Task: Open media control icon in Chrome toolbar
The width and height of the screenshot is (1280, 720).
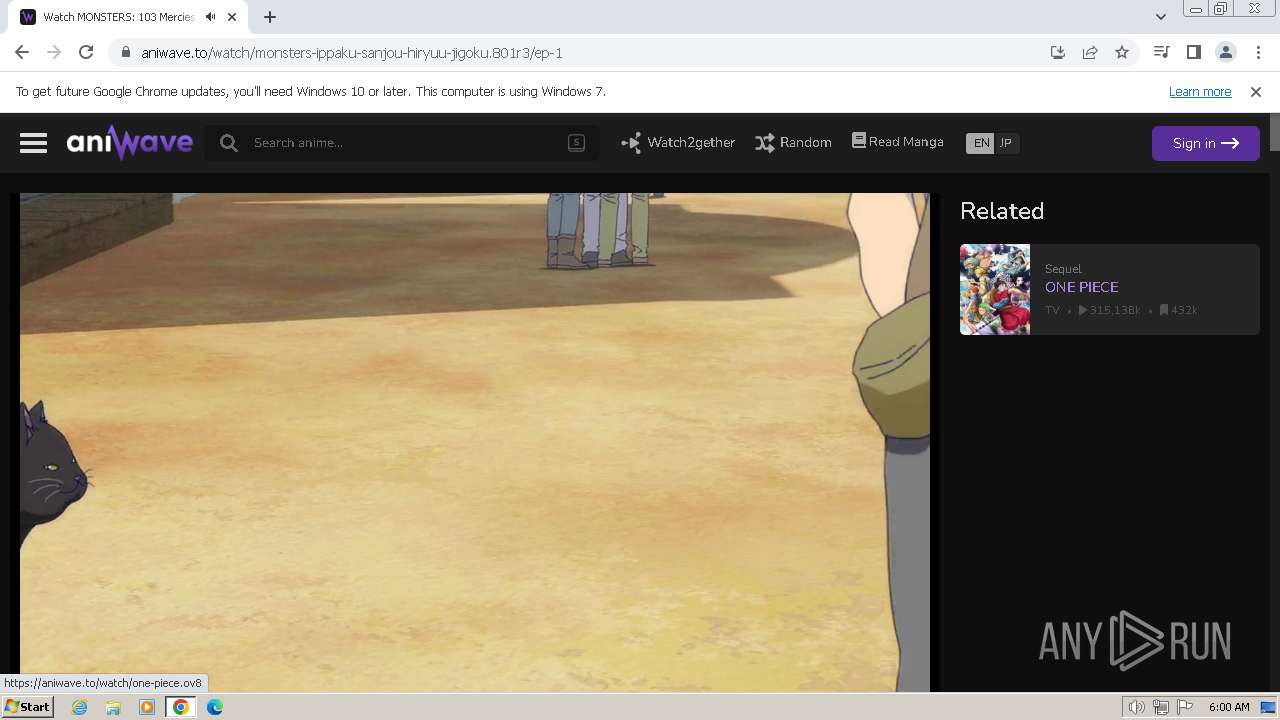Action: 1161,53
